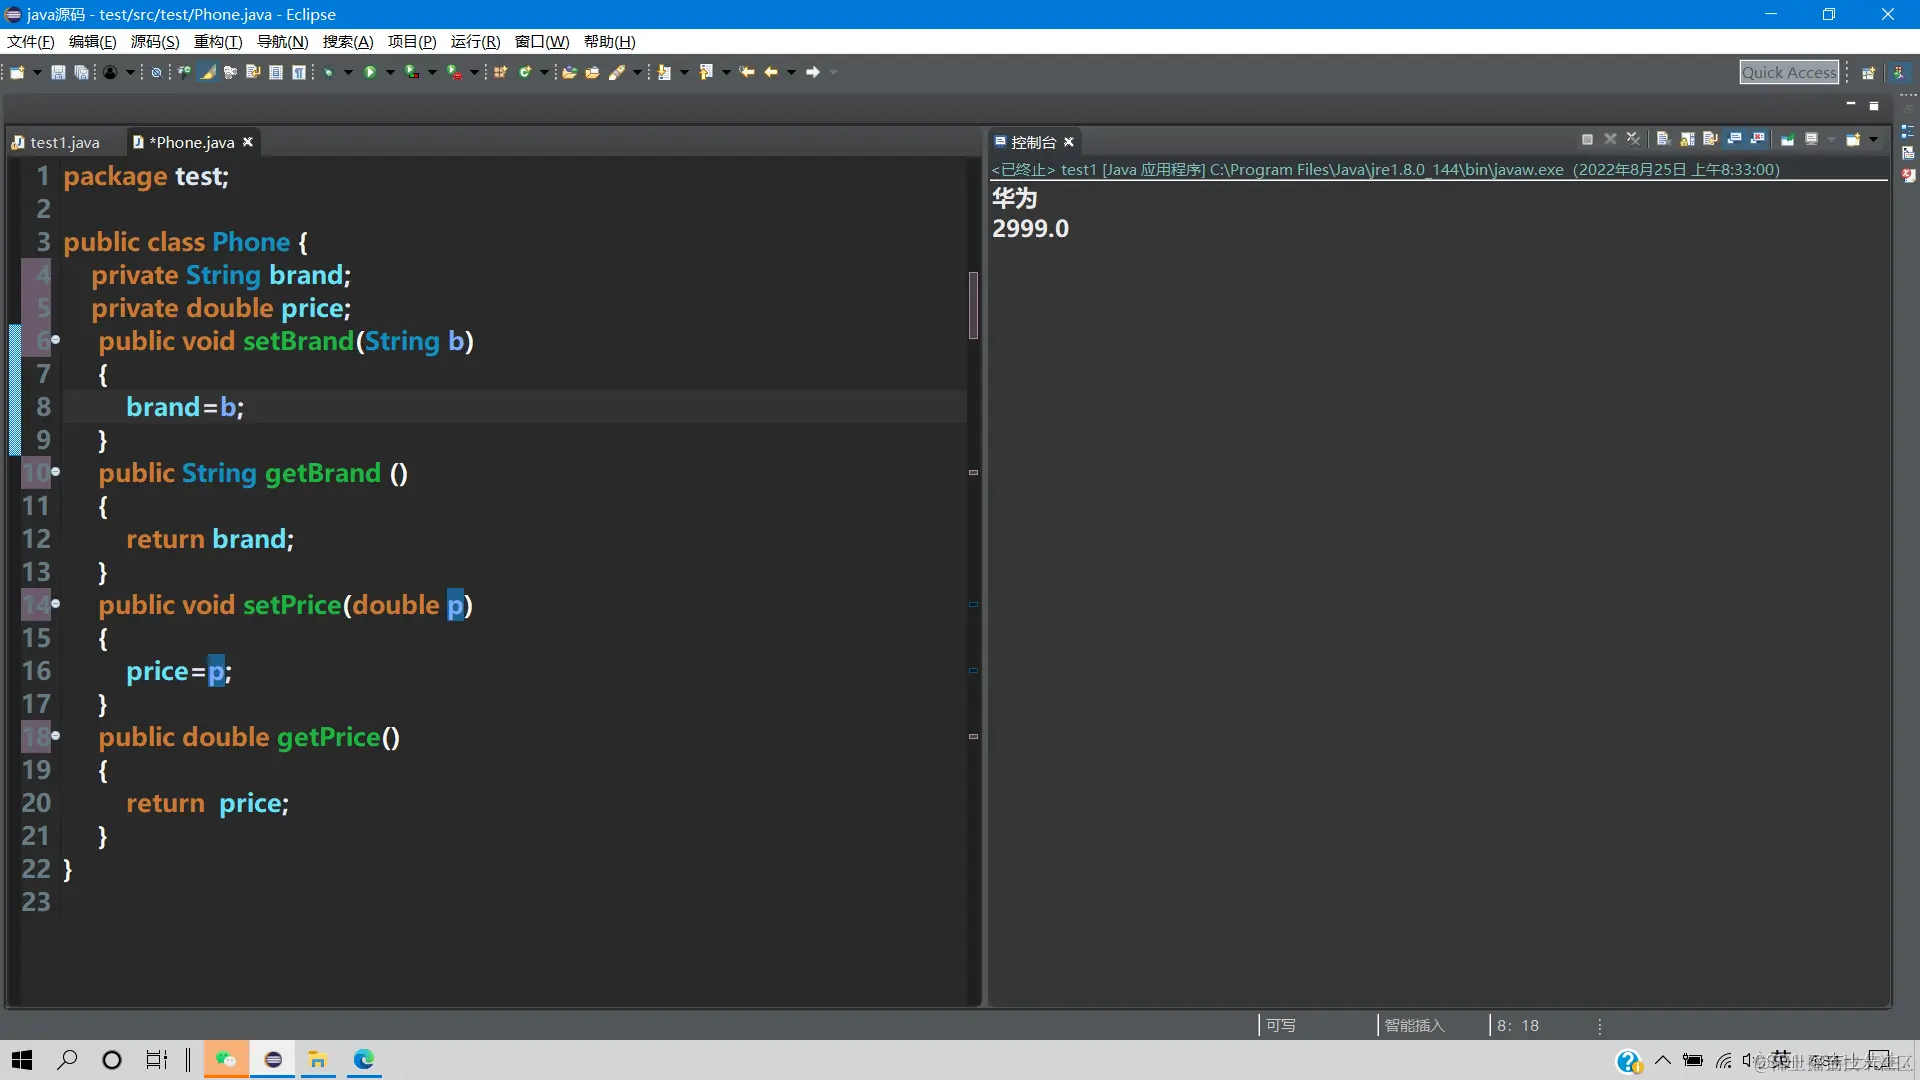Image resolution: width=1920 pixels, height=1080 pixels.
Task: Click the green Run button
Action: (370, 72)
